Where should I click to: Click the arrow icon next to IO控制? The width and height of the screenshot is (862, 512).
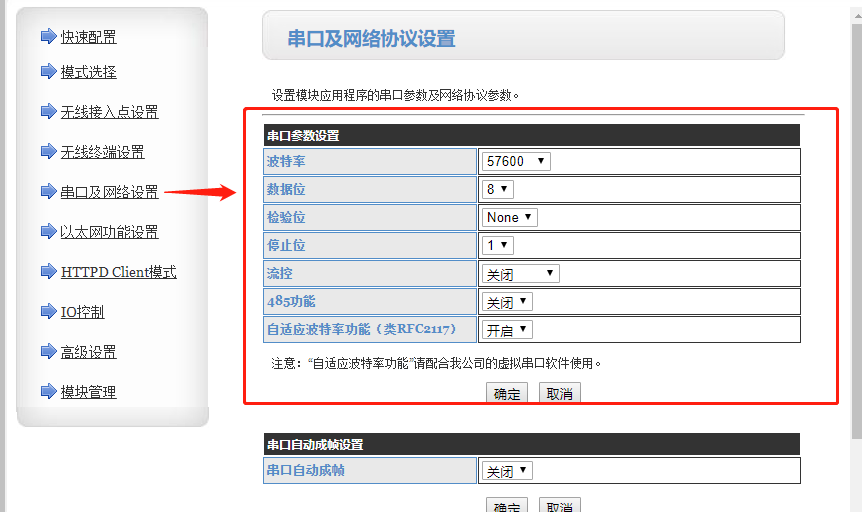tap(48, 311)
